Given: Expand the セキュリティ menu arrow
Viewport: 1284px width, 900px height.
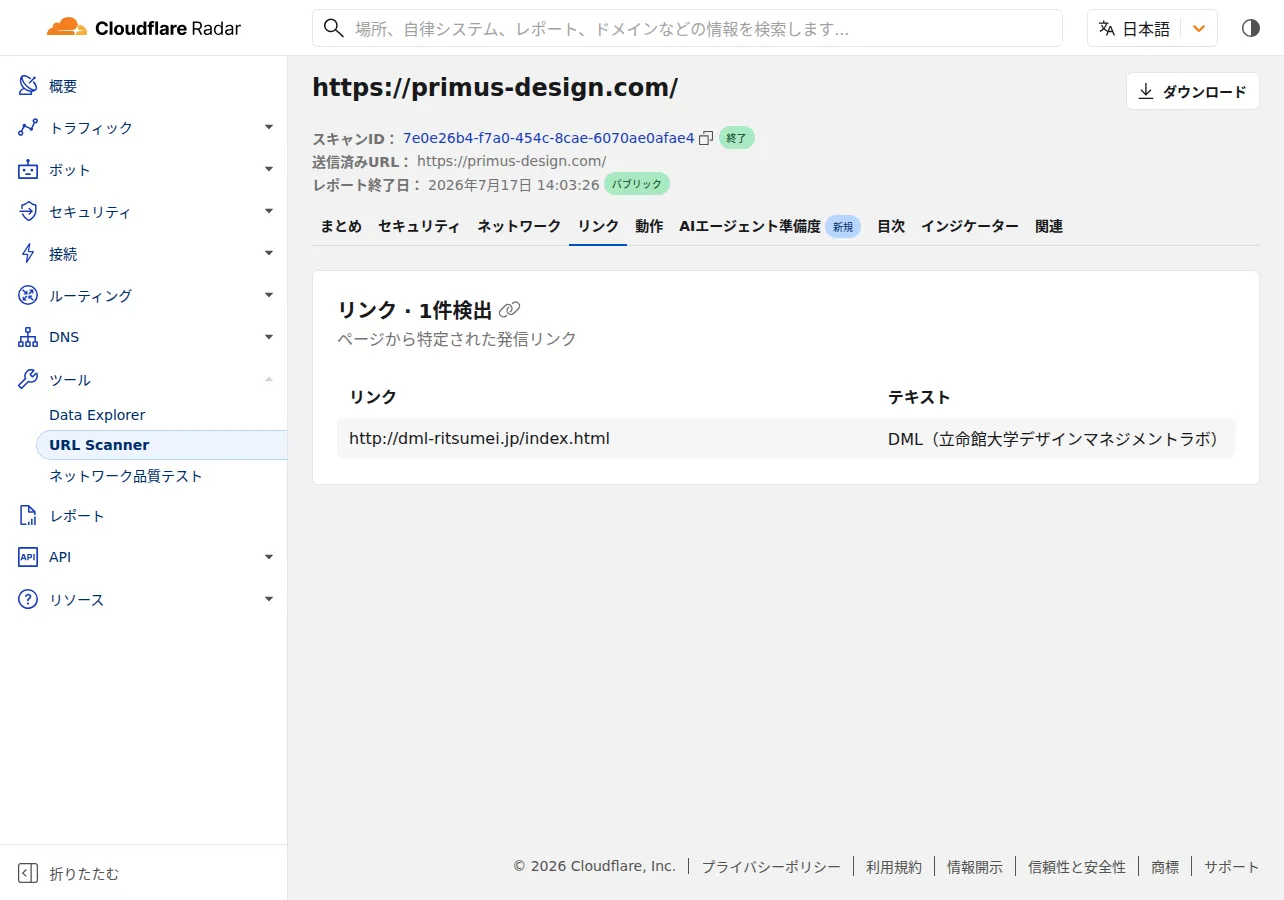Looking at the screenshot, I should [269, 211].
